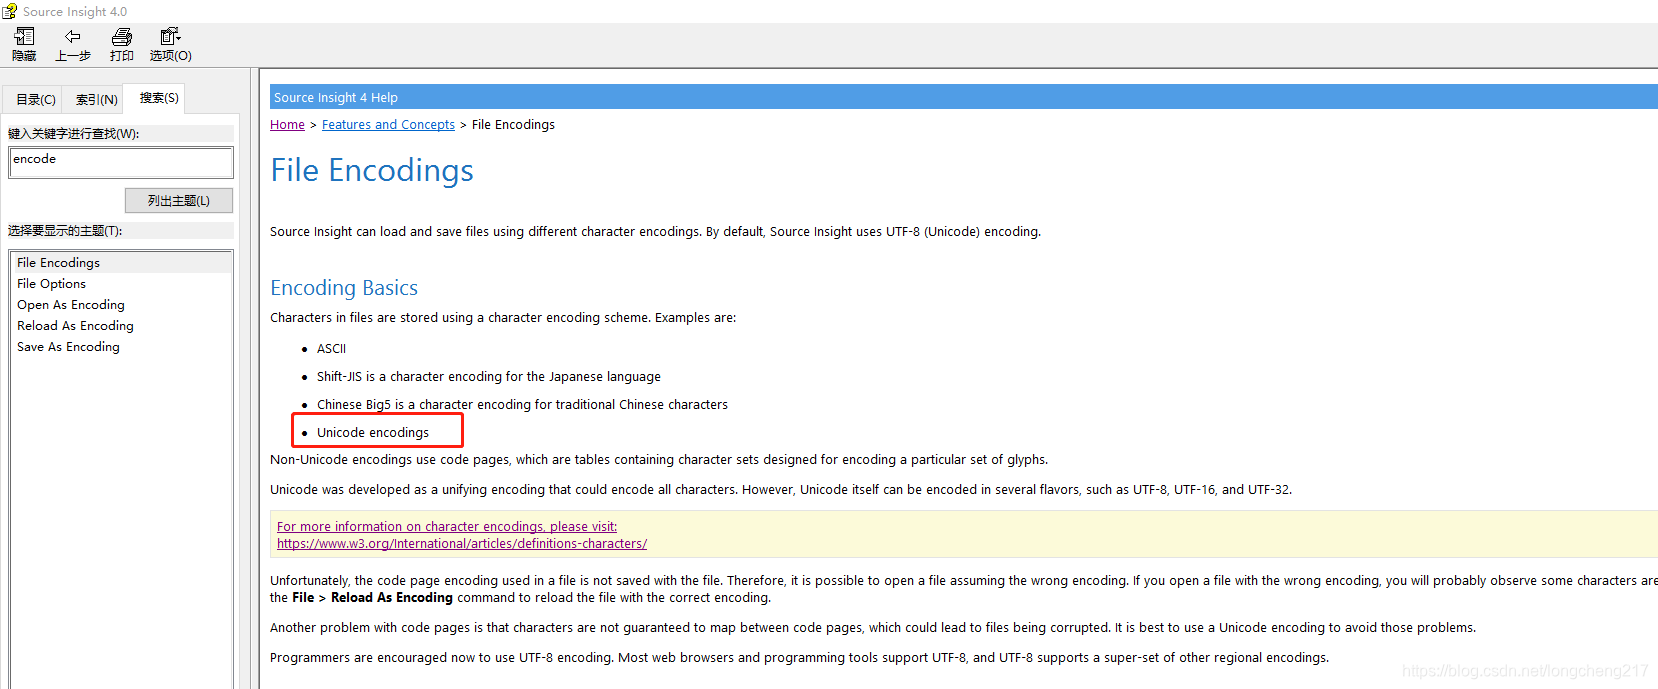1658x689 pixels.
Task: Click the Chinese Big5 bullet text
Action: (522, 404)
